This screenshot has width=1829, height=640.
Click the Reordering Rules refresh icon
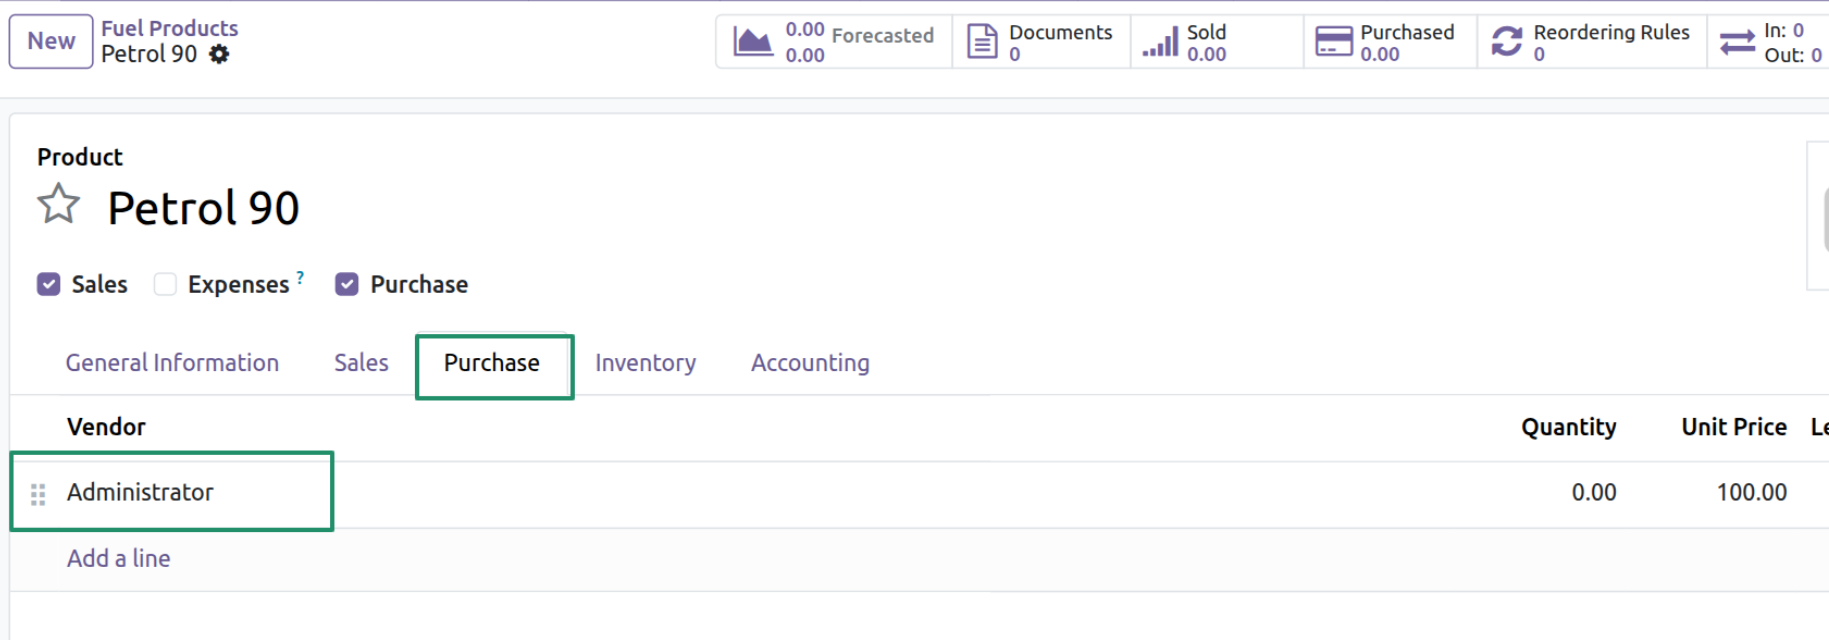[x=1507, y=42]
